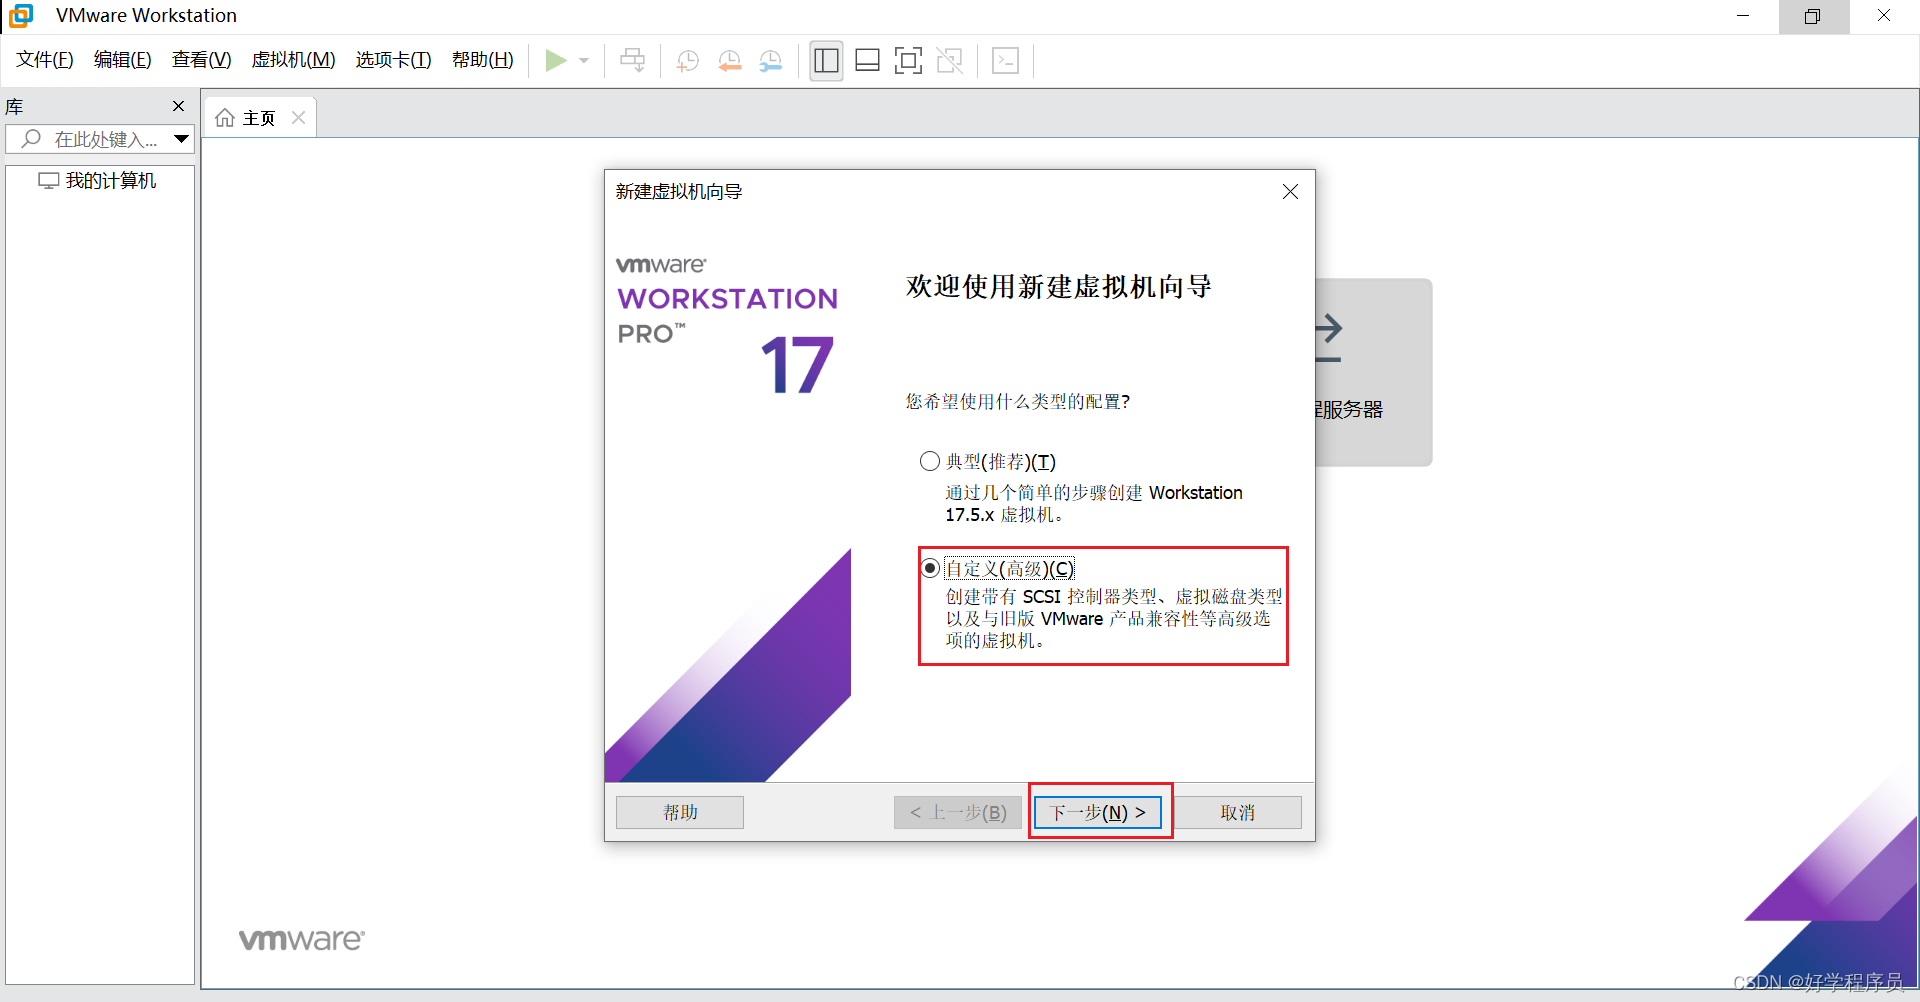The image size is (1920, 1002).
Task: Click the 欢迎使用新建虚拟机向导 heading
Action: pyautogui.click(x=1059, y=287)
